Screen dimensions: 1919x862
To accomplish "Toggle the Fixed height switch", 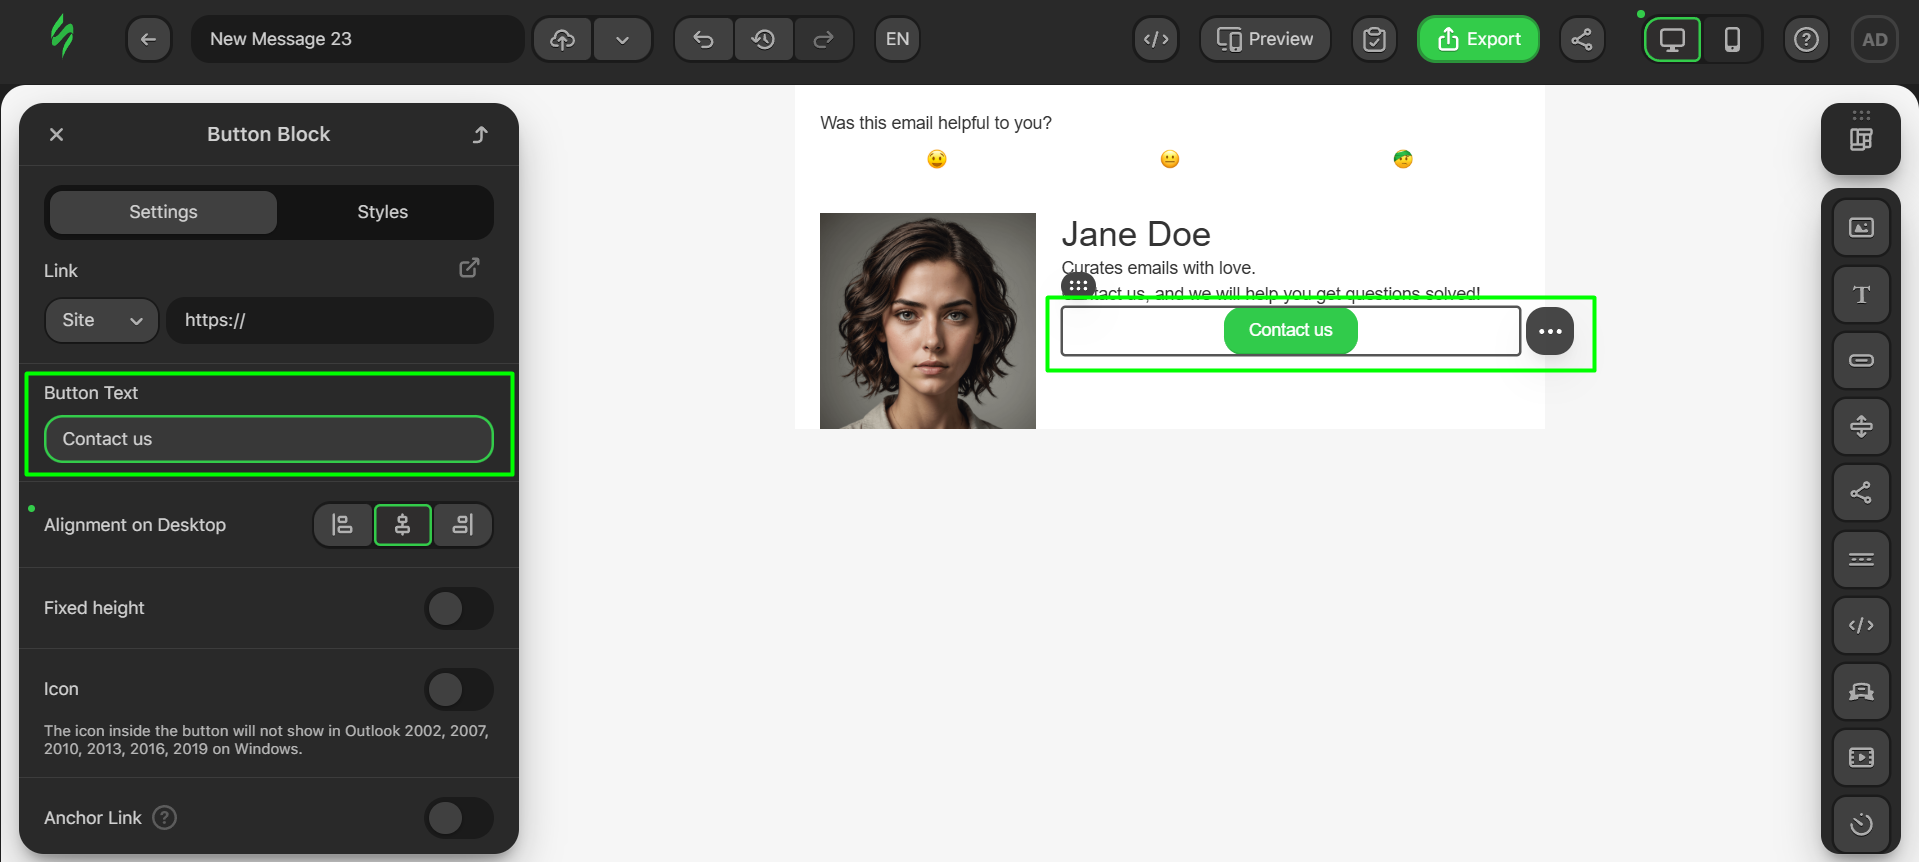I will point(459,608).
